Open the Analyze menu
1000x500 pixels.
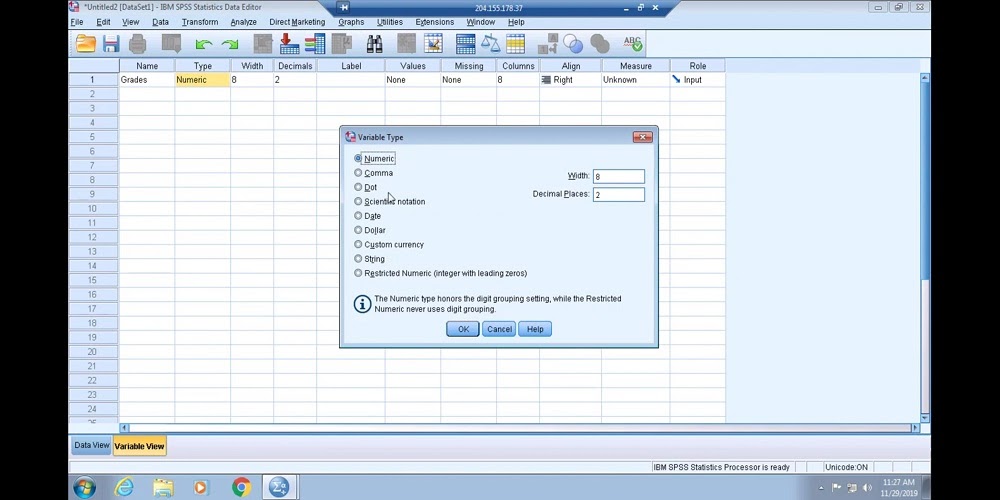point(243,22)
